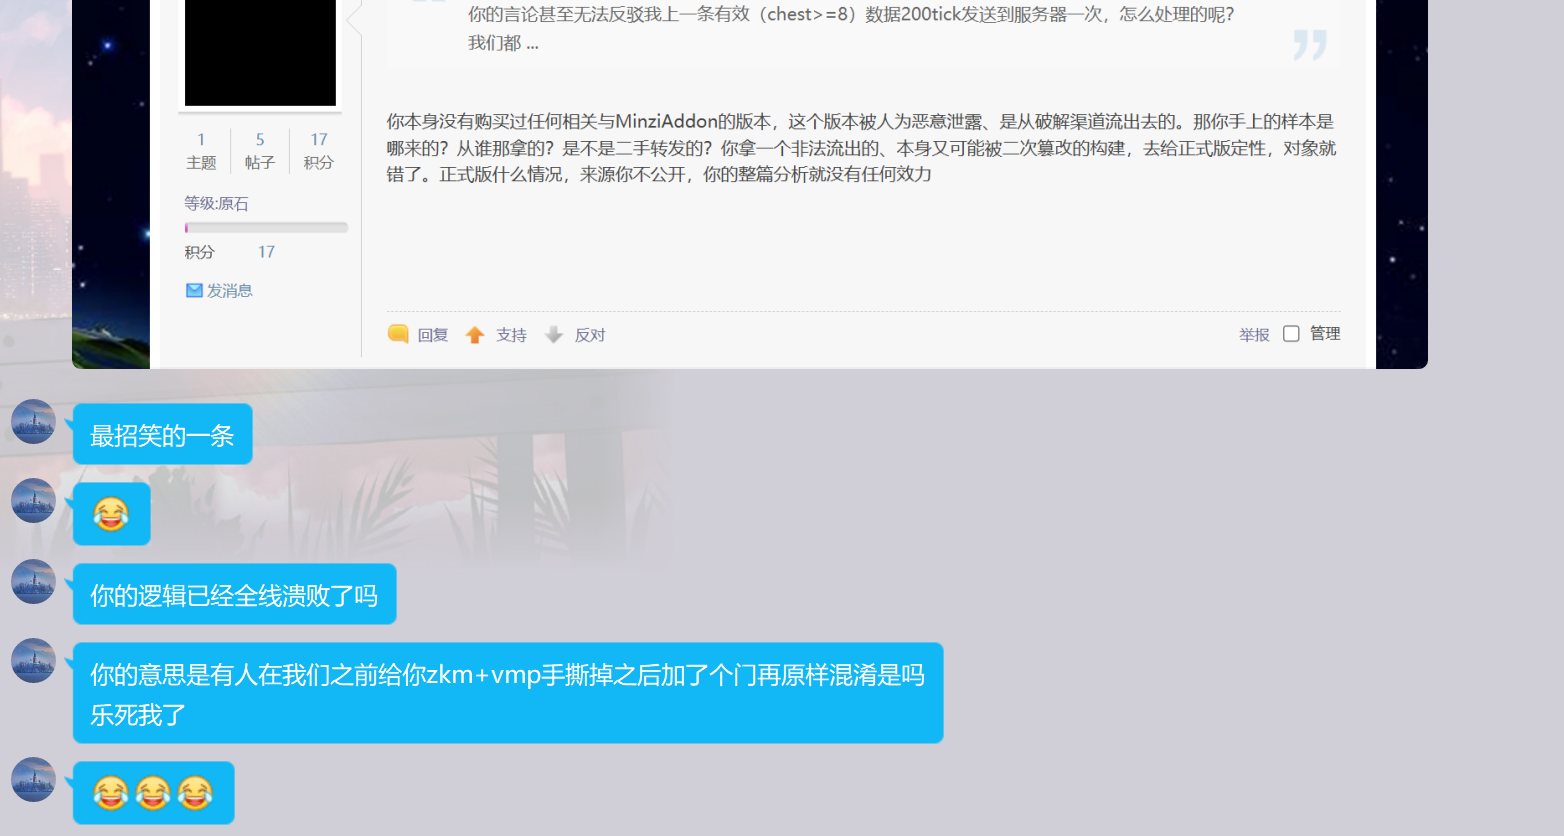Click the points progress bar under 等级
This screenshot has height=836, width=1564.
[x=266, y=228]
